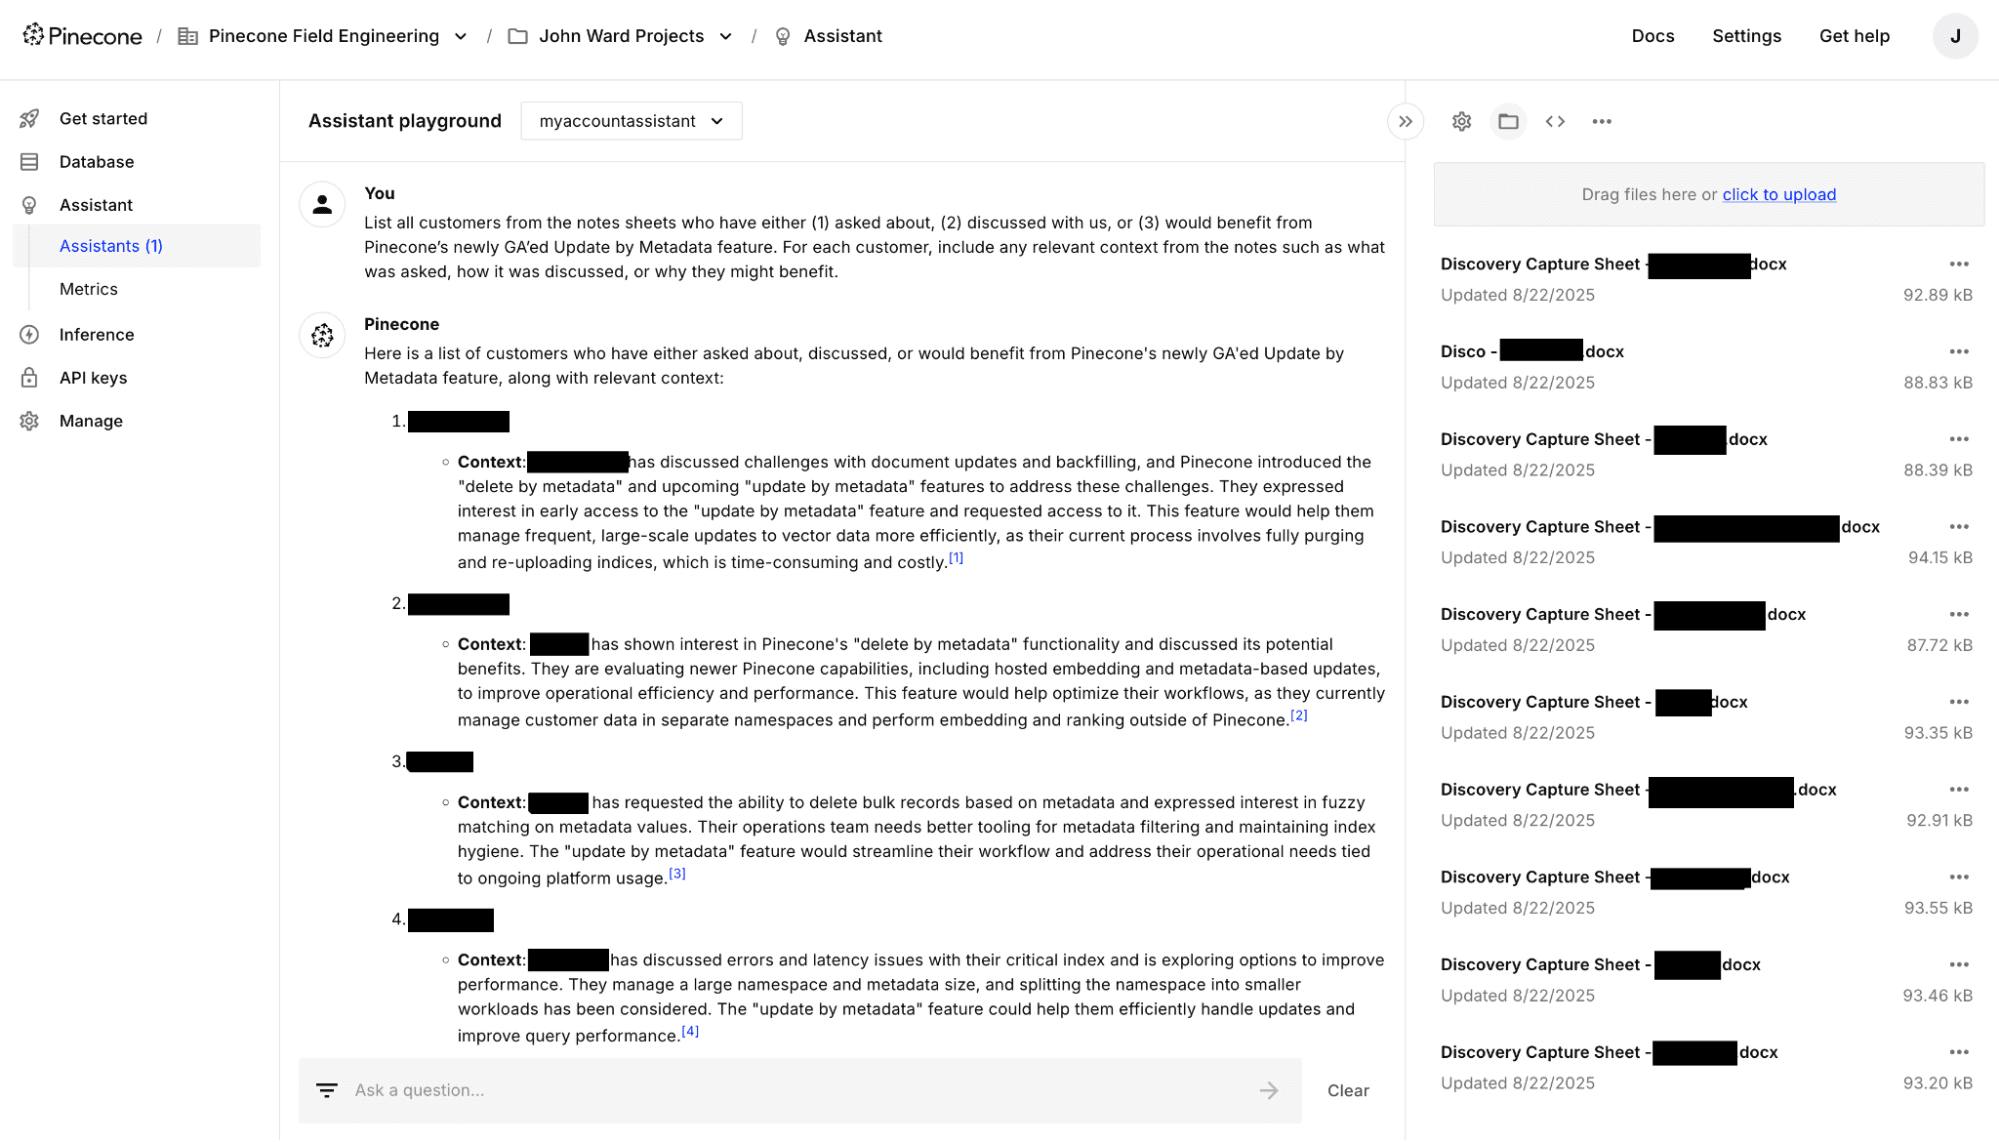This screenshot has width=1999, height=1142.
Task: Open assistant settings gear icon
Action: [x=1461, y=122]
